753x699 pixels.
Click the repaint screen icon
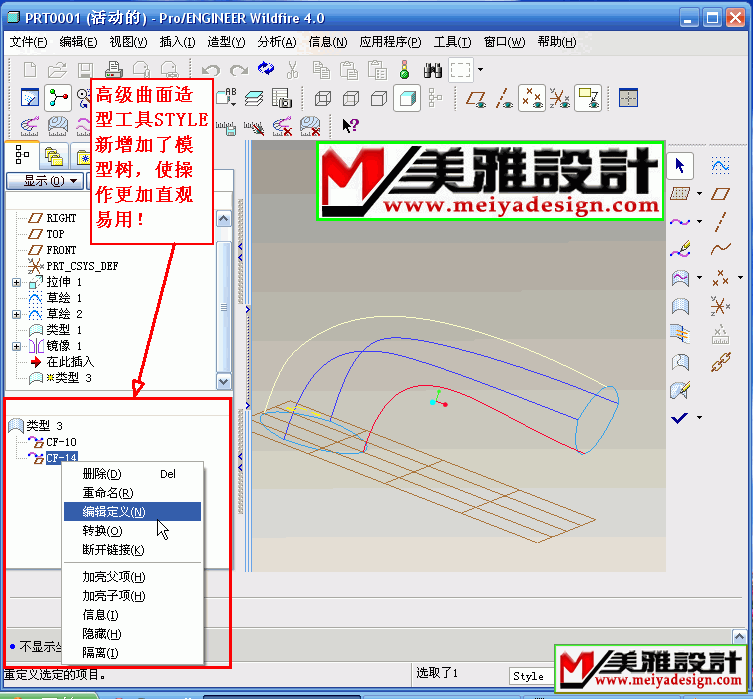pos(30,98)
